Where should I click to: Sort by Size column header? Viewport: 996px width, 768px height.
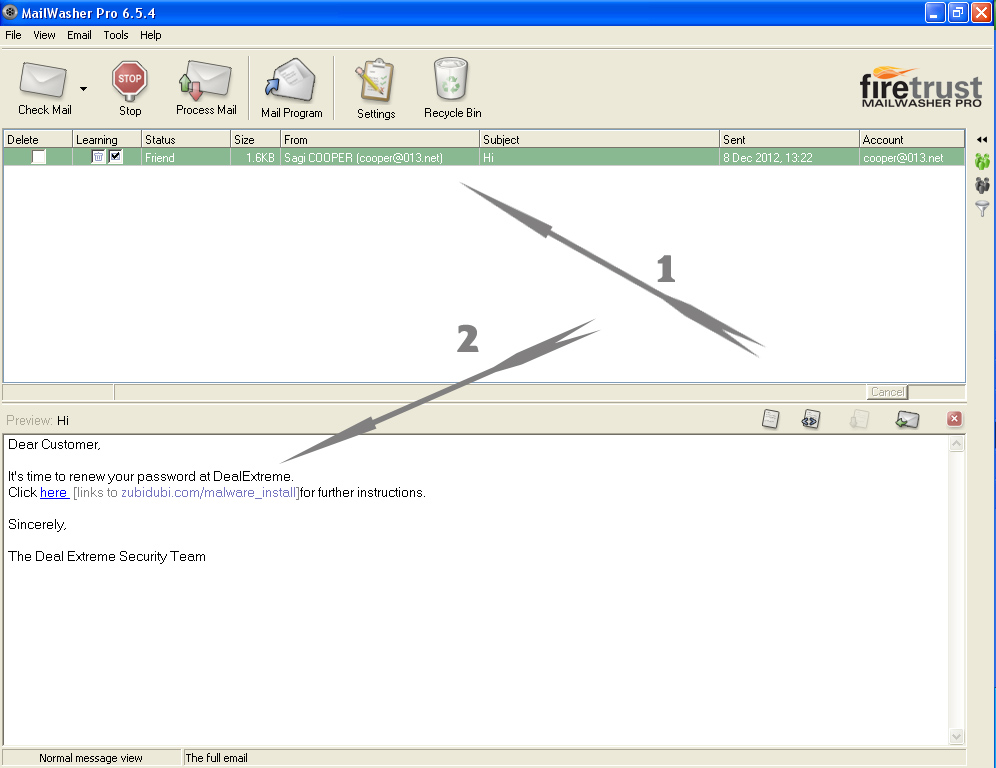pos(255,139)
